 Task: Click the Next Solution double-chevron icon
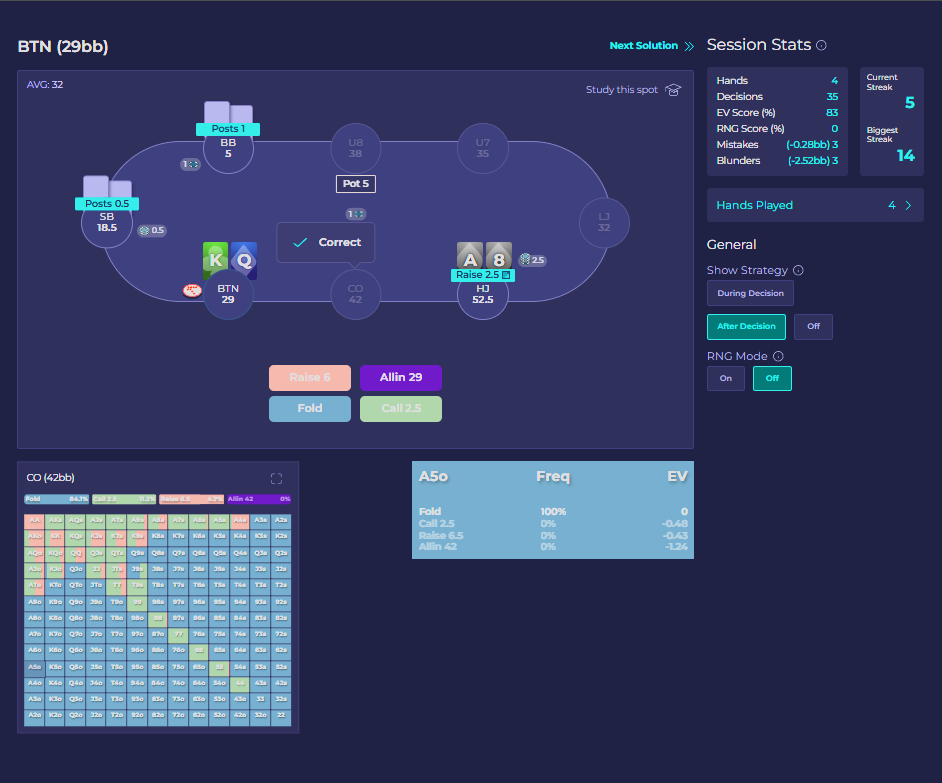[x=689, y=46]
